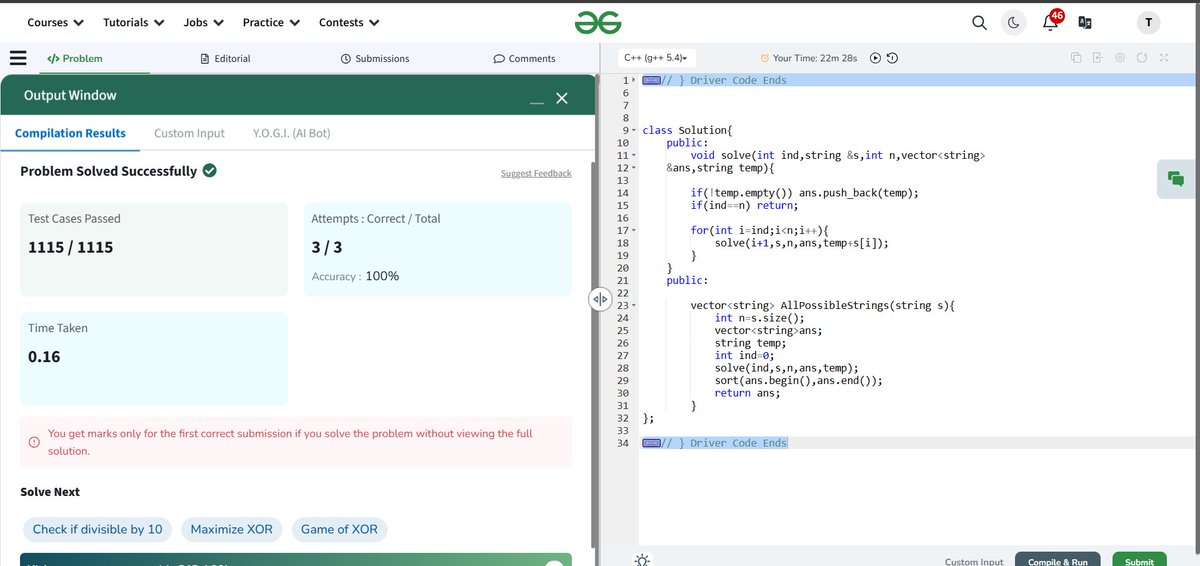Click the Time Taken 0.16 value
1200x566 pixels.
pos(44,356)
